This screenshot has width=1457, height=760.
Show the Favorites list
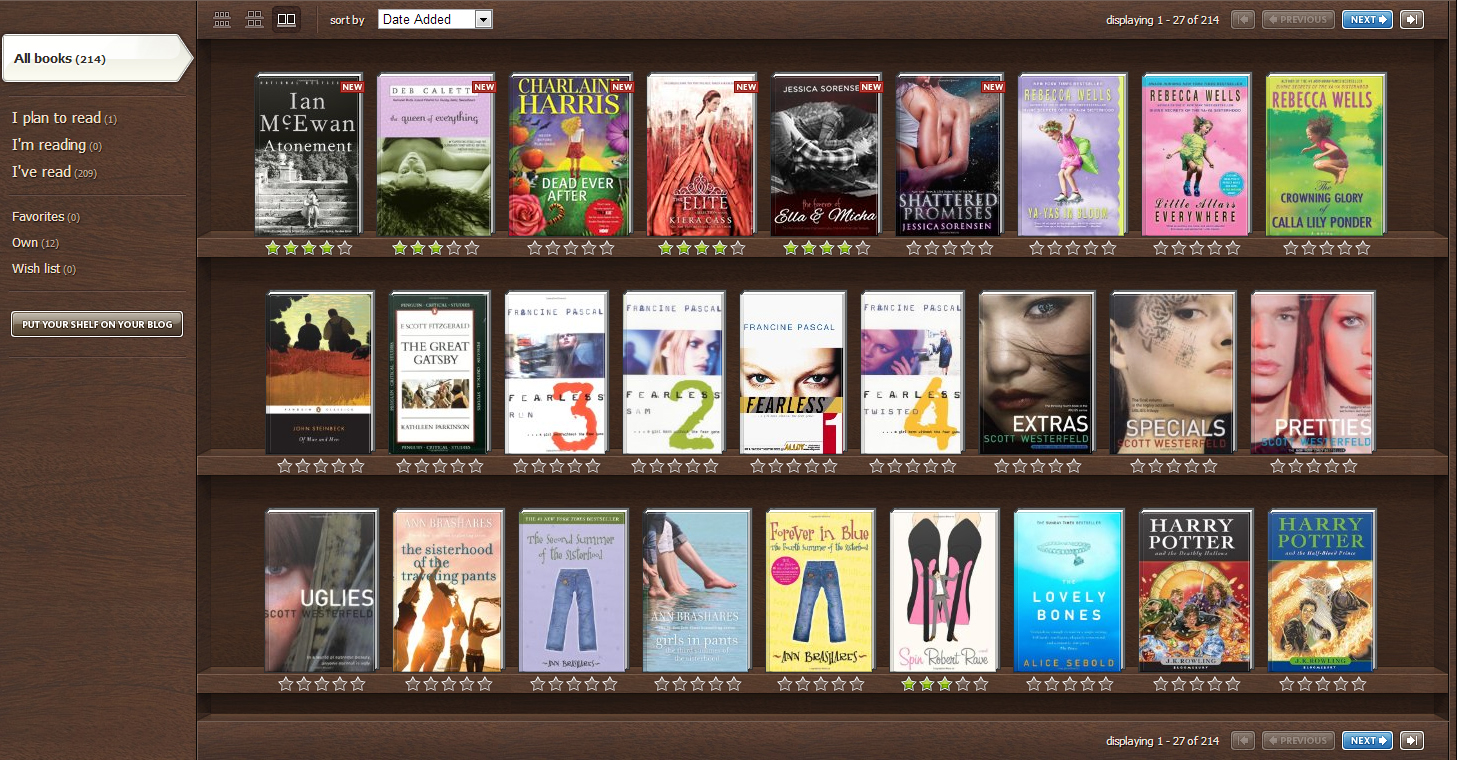[x=45, y=217]
